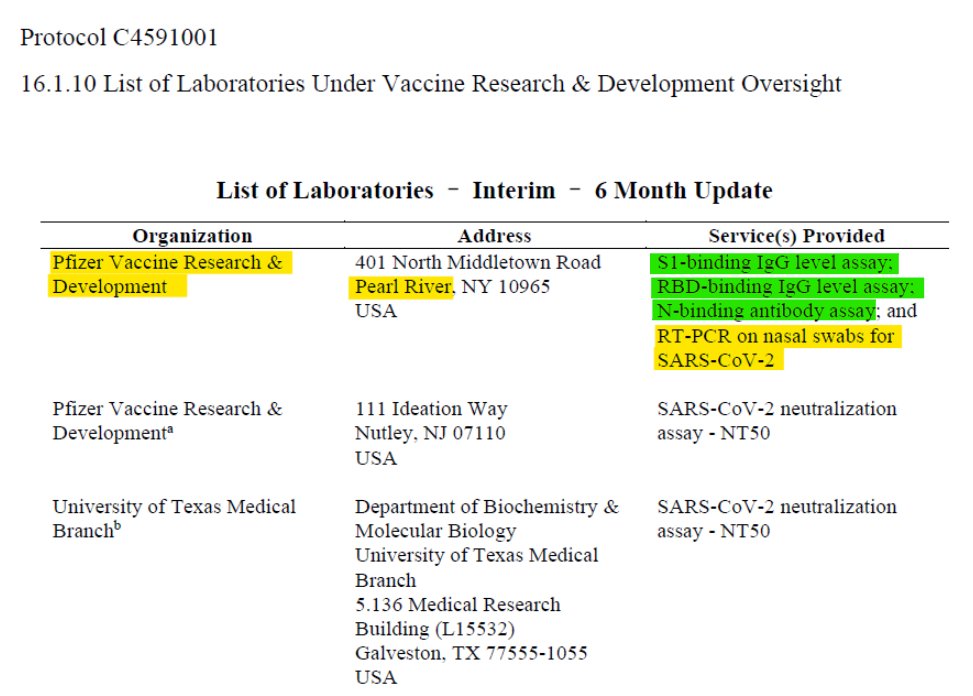The width and height of the screenshot is (973, 696).
Task: Click highlighted 'SARS-CoV-2' under RT-PCR line
Action: pyautogui.click(x=715, y=360)
